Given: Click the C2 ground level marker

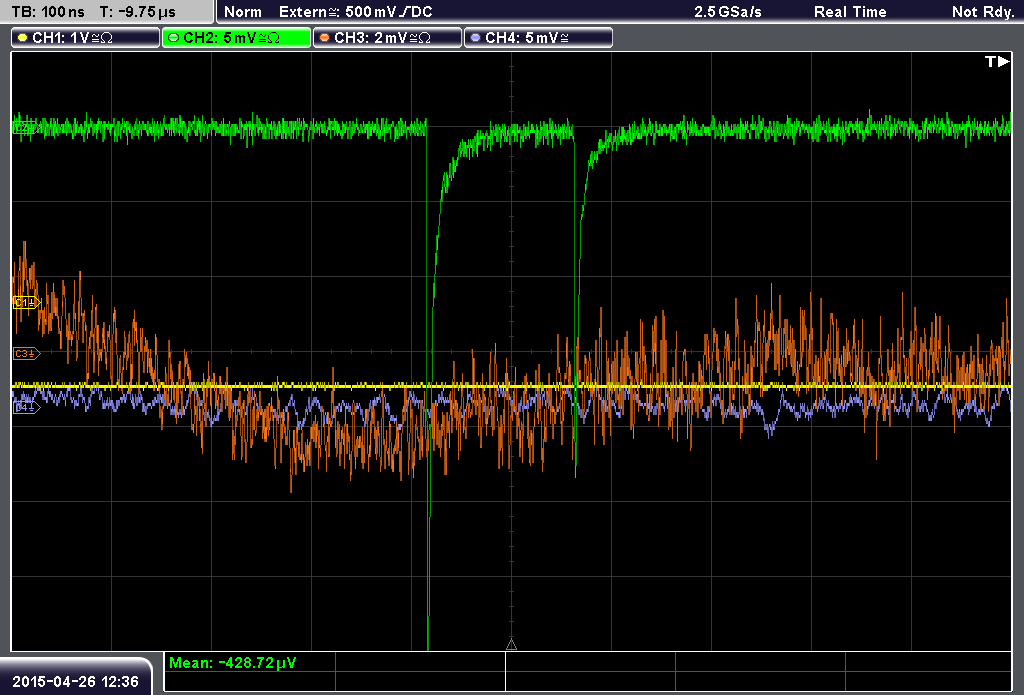Looking at the screenshot, I should coord(26,127).
